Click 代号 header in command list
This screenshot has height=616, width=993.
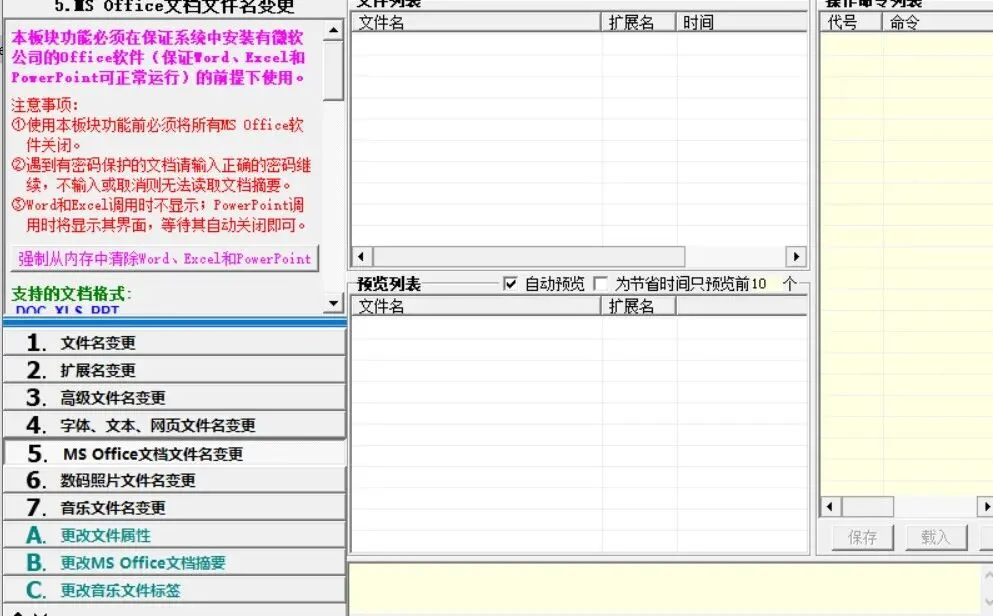(x=851, y=23)
